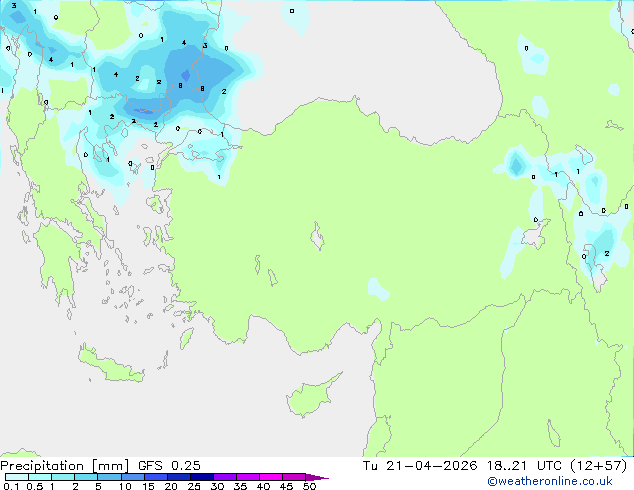Open the weatheronline.co.uk link
The image size is (634, 490).
coord(549,481)
